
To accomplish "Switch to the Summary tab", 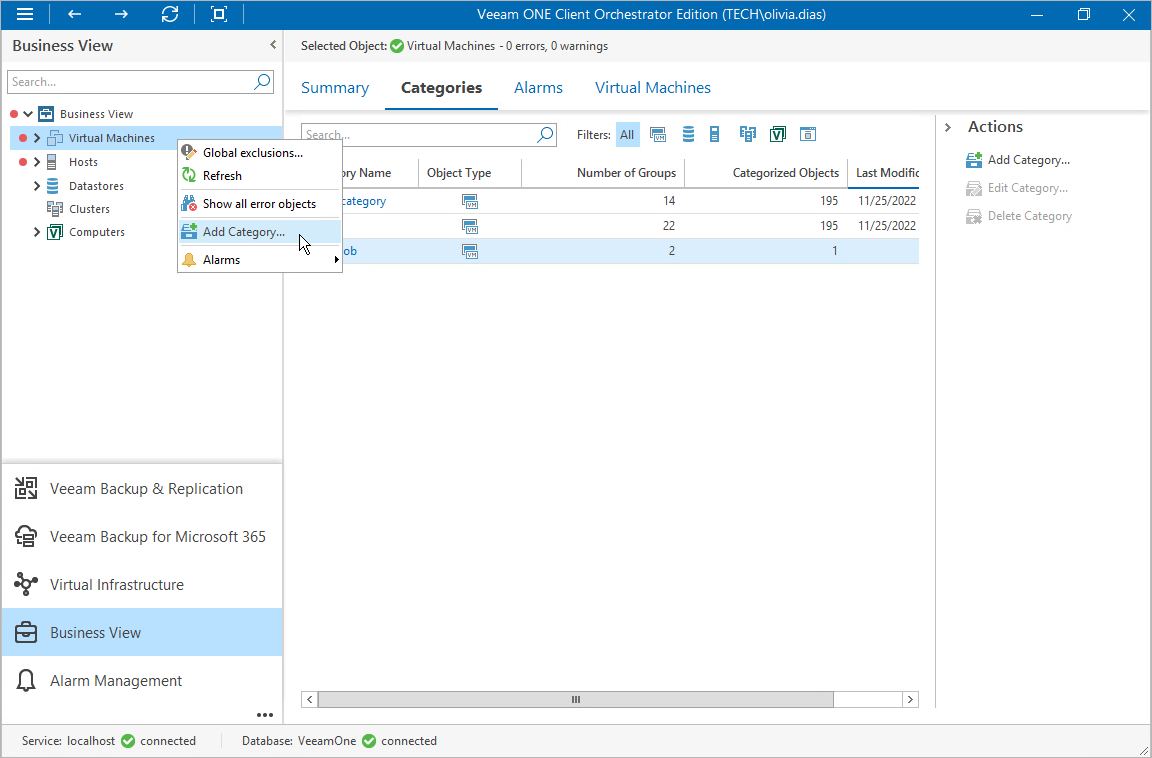I will pos(334,87).
